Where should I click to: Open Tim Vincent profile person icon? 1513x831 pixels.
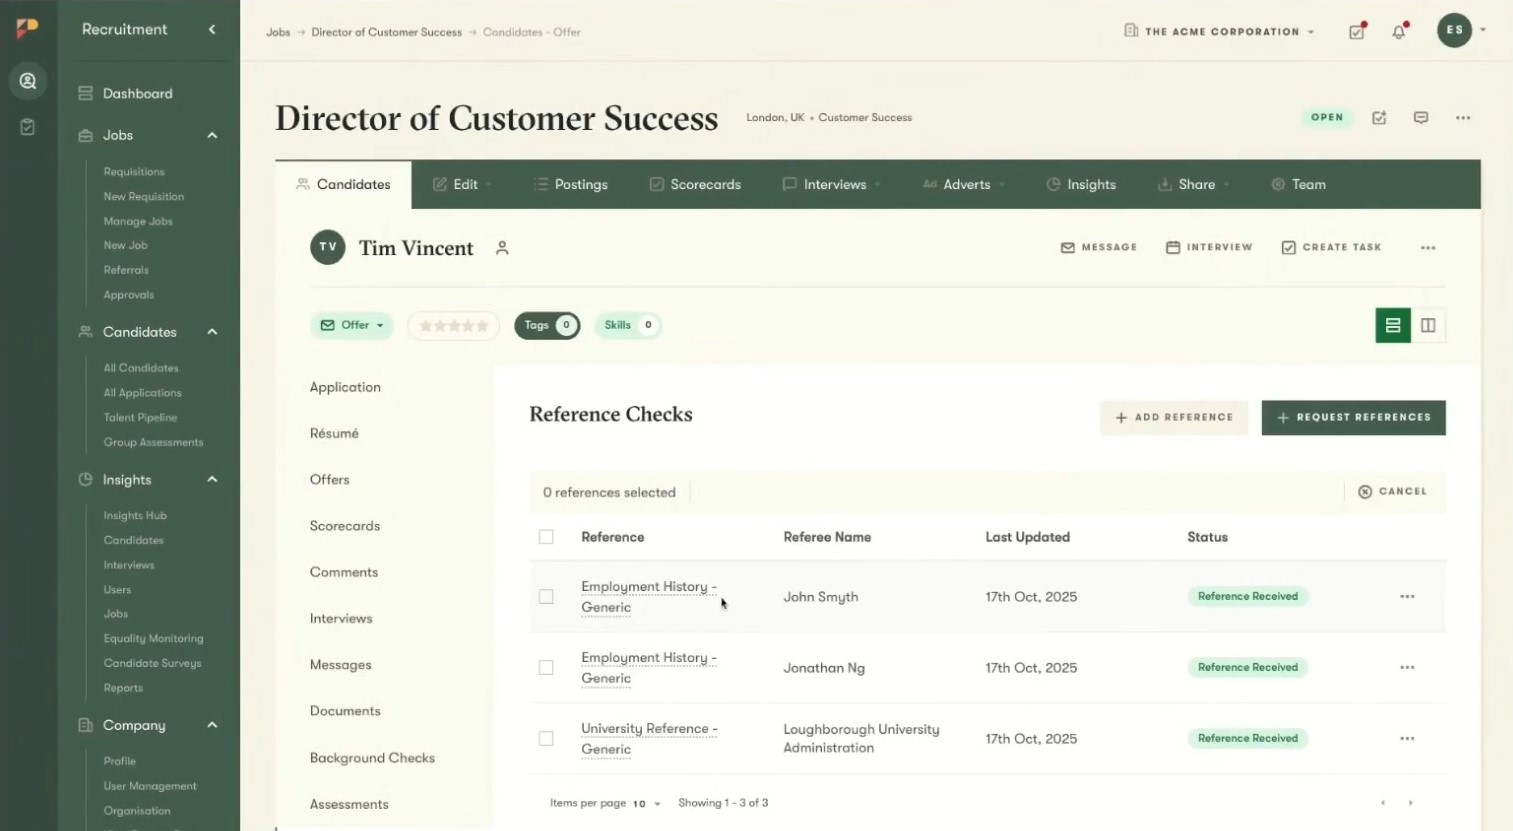[x=502, y=248]
